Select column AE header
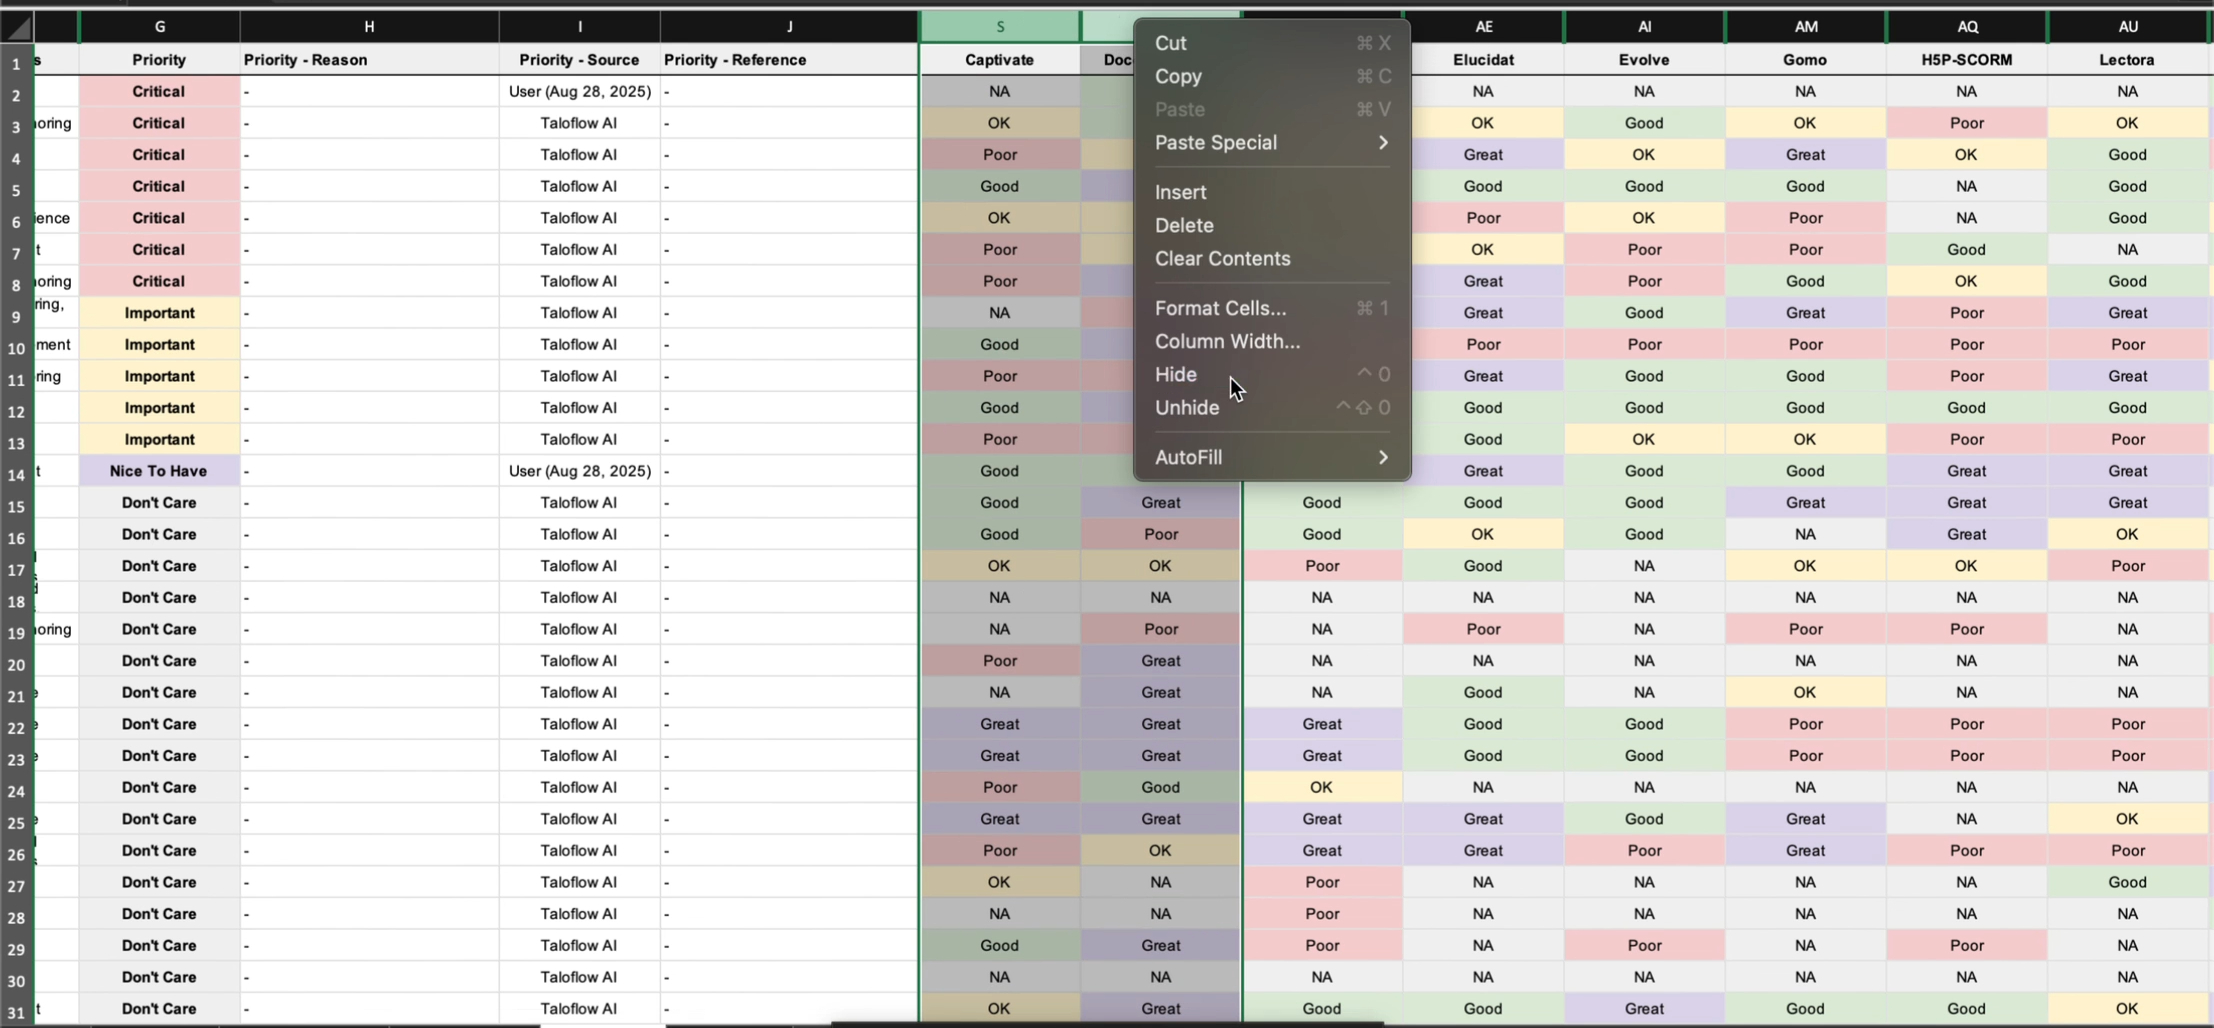This screenshot has height=1028, width=2214. click(x=1483, y=27)
